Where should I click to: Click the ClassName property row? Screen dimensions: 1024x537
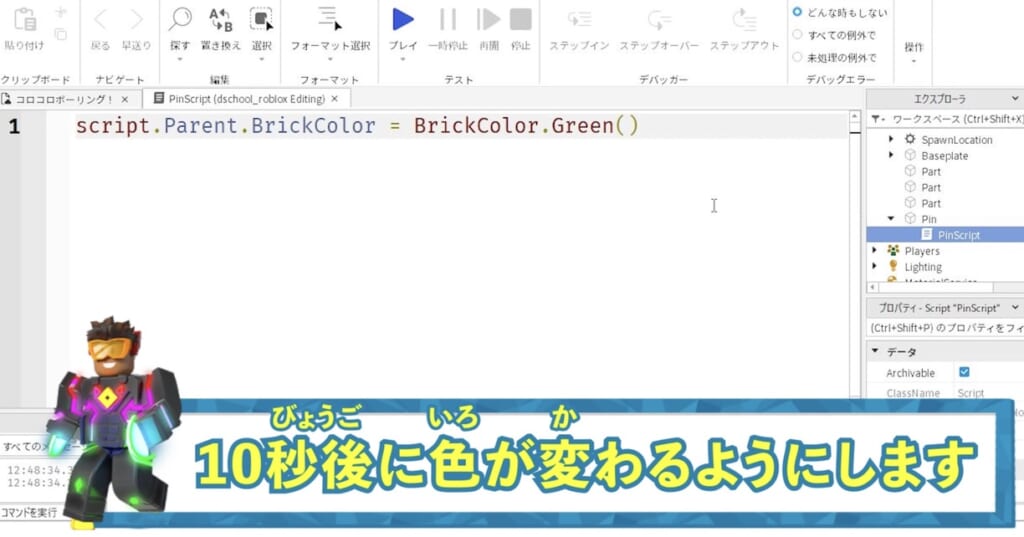(x=946, y=393)
